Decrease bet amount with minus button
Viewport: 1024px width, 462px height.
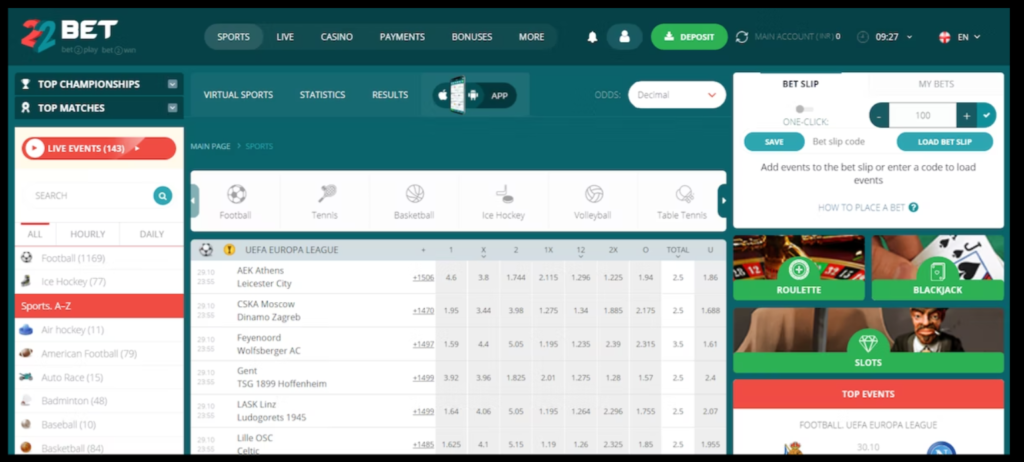coord(879,116)
